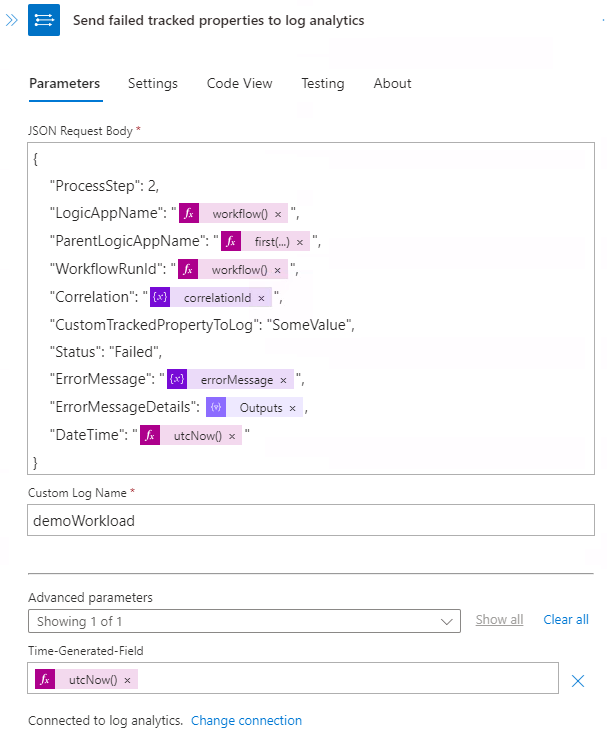The height and width of the screenshot is (732, 607).
Task: Collapse the panel using the double chevron
Action: 12,20
